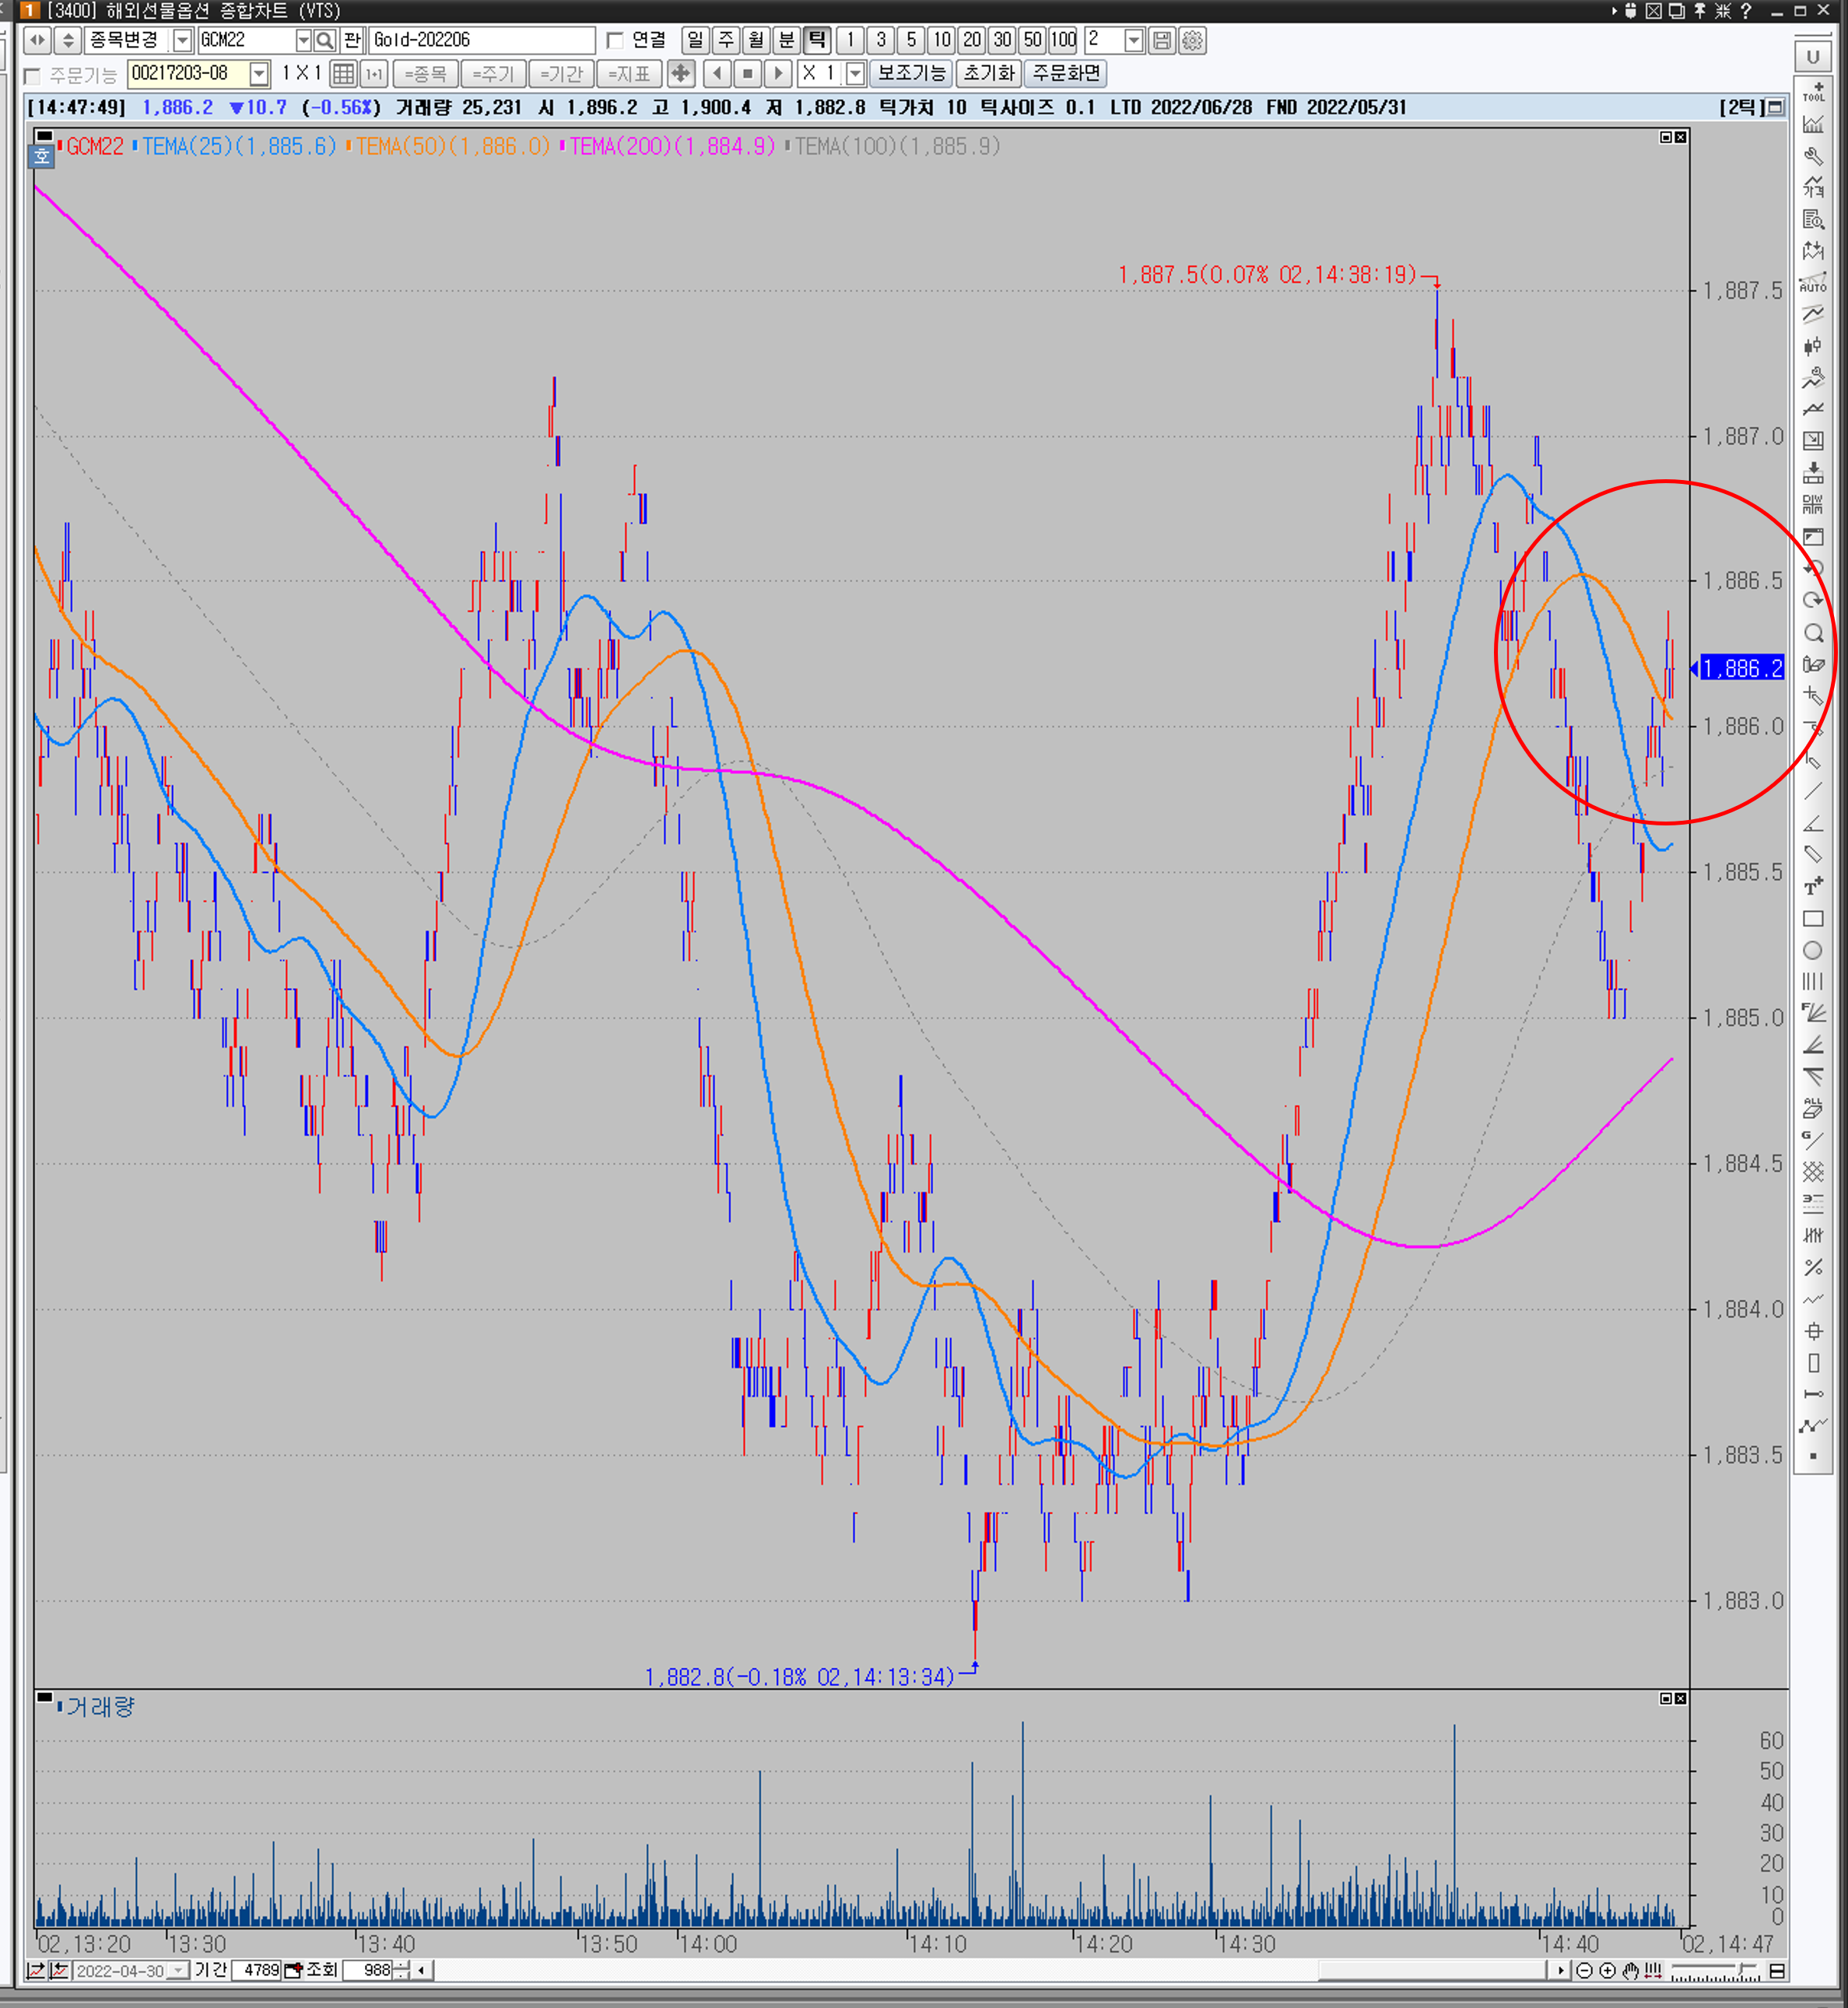Click the magnifier search icon beside GCM22
This screenshot has height=2008, width=1848.
[324, 40]
